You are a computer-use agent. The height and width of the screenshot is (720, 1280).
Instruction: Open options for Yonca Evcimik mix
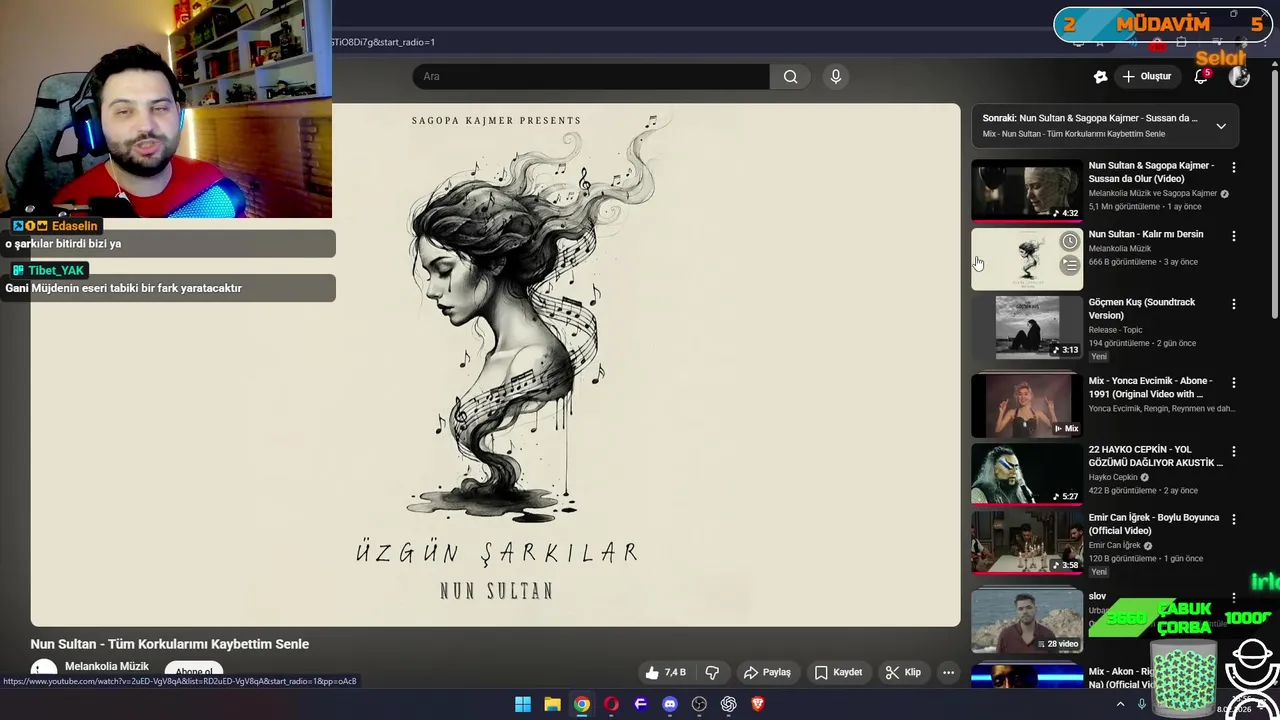[1233, 382]
